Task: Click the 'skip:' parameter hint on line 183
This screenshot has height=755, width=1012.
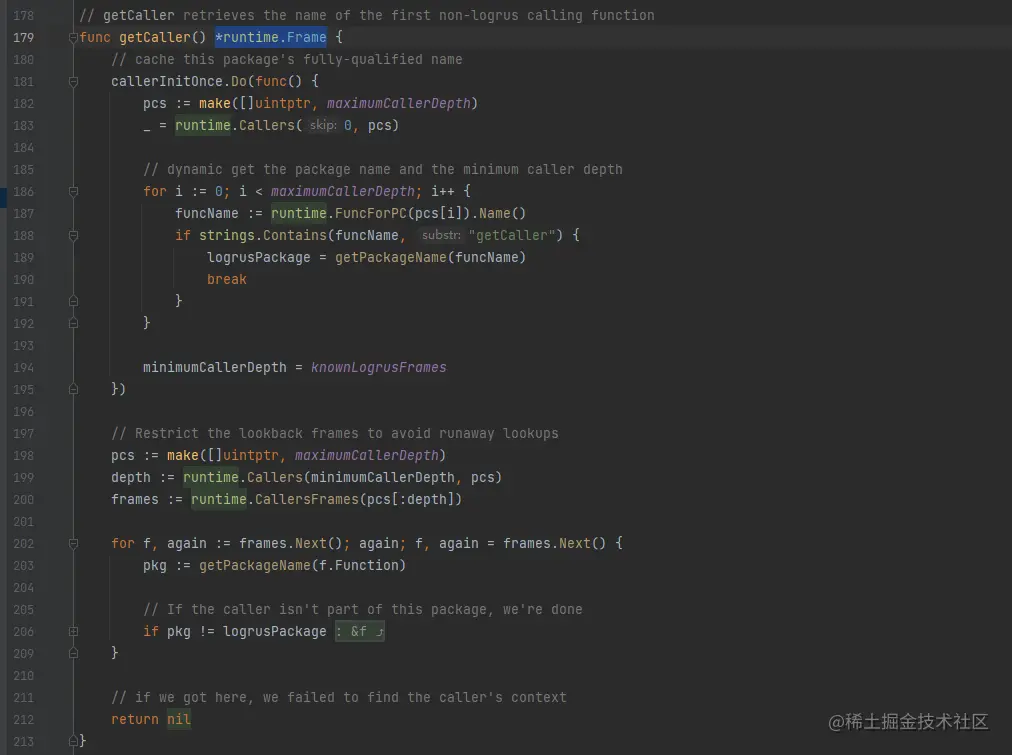Action: tap(323, 125)
